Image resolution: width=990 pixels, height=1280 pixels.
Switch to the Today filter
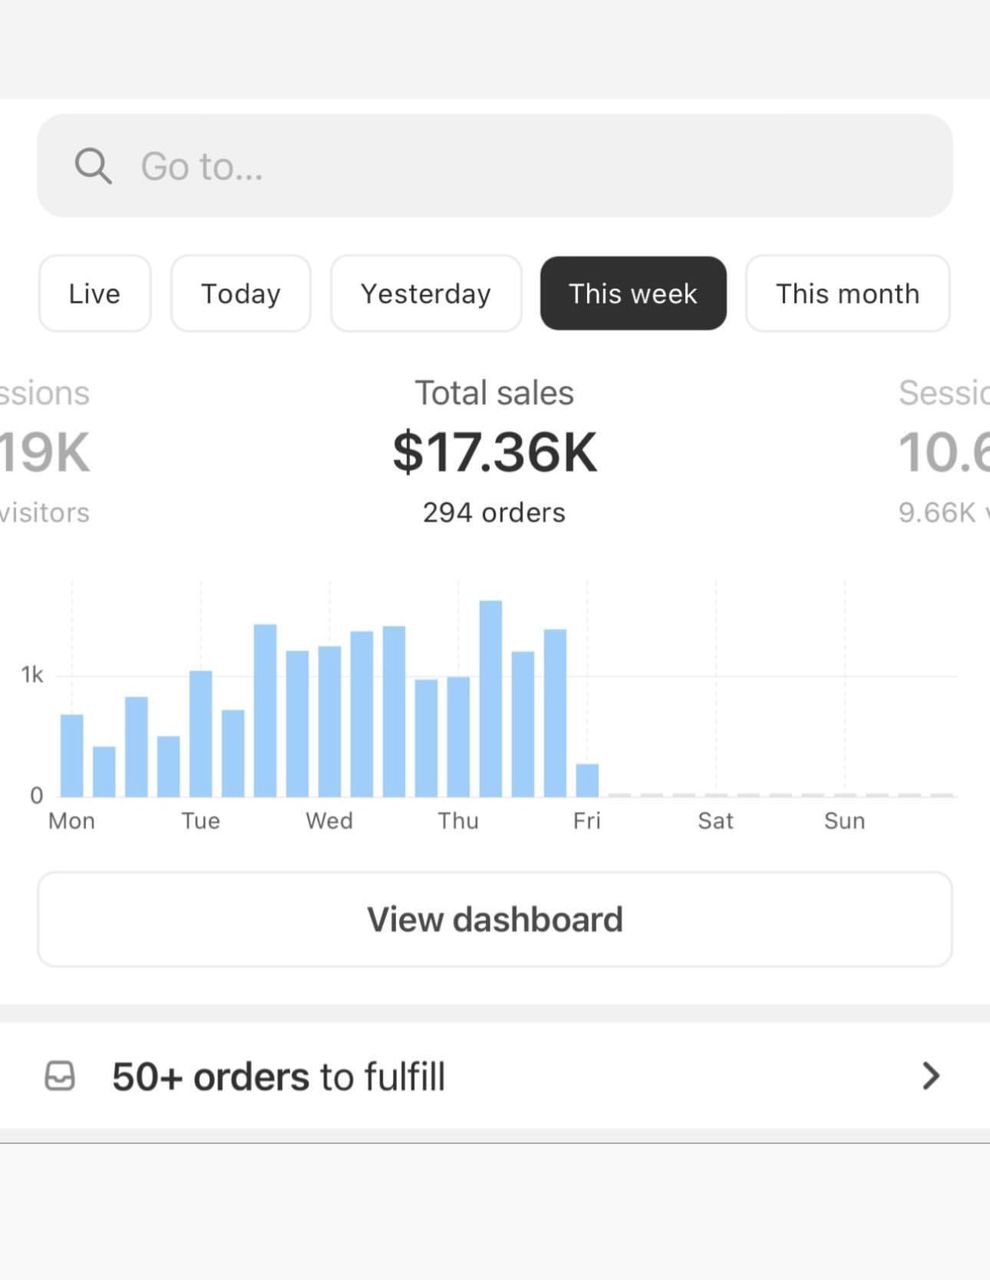(x=241, y=294)
